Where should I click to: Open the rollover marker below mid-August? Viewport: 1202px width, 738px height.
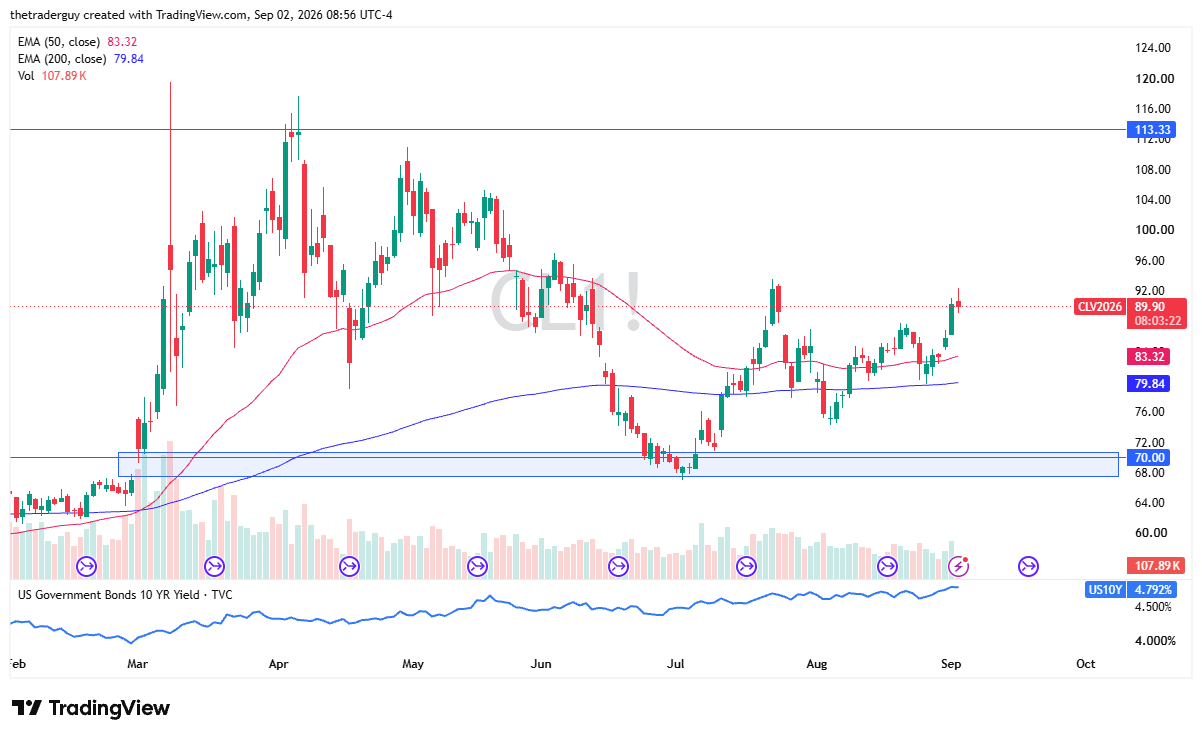887,567
